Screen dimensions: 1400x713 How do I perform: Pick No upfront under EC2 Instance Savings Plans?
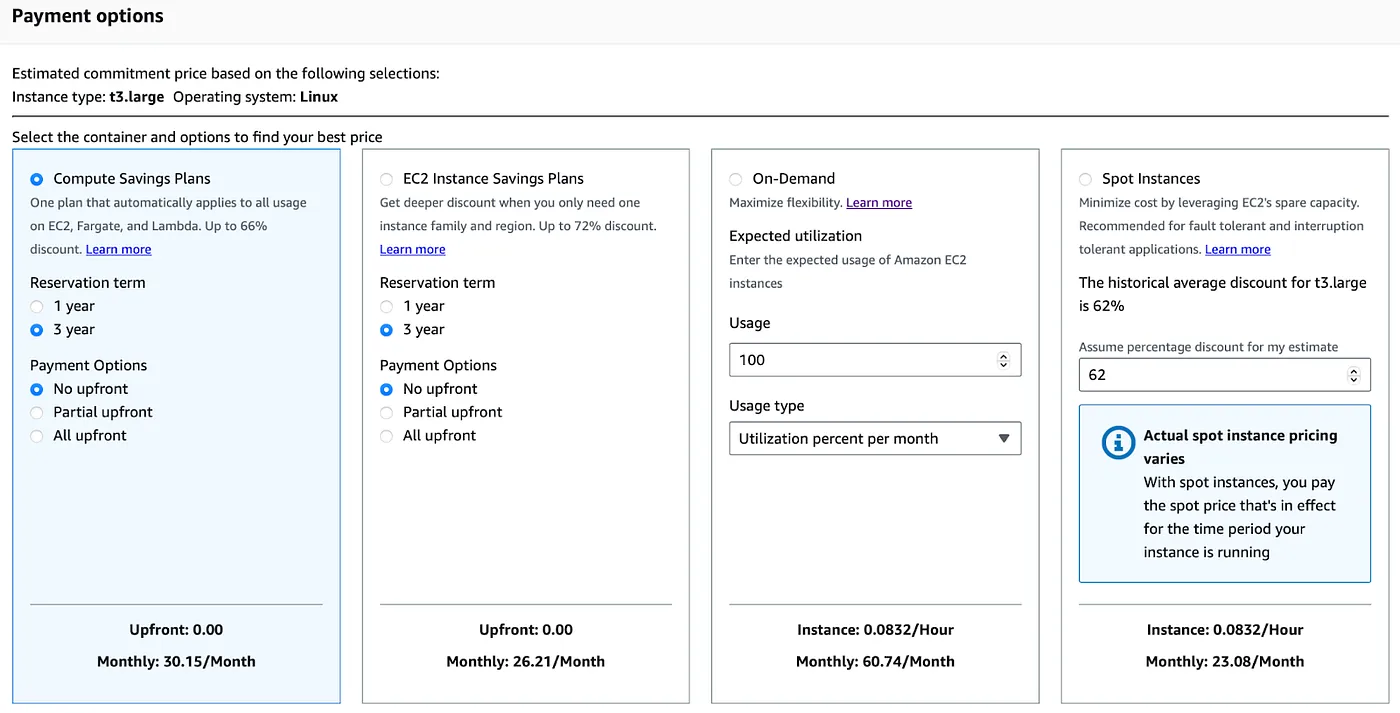386,389
